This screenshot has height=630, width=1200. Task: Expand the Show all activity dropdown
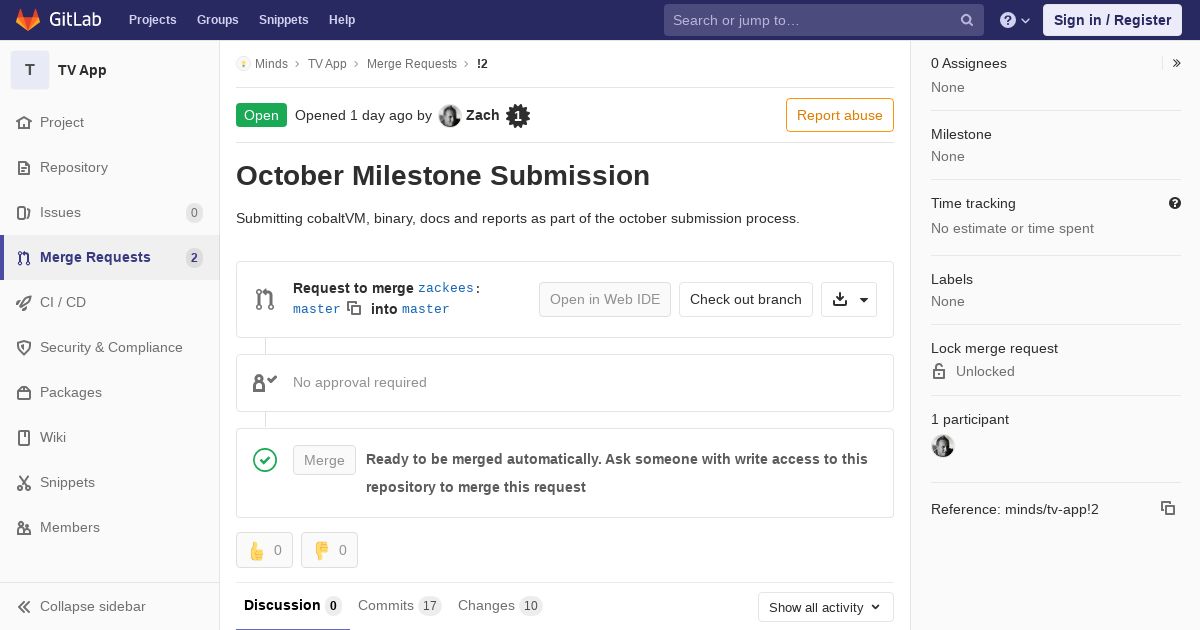point(825,607)
